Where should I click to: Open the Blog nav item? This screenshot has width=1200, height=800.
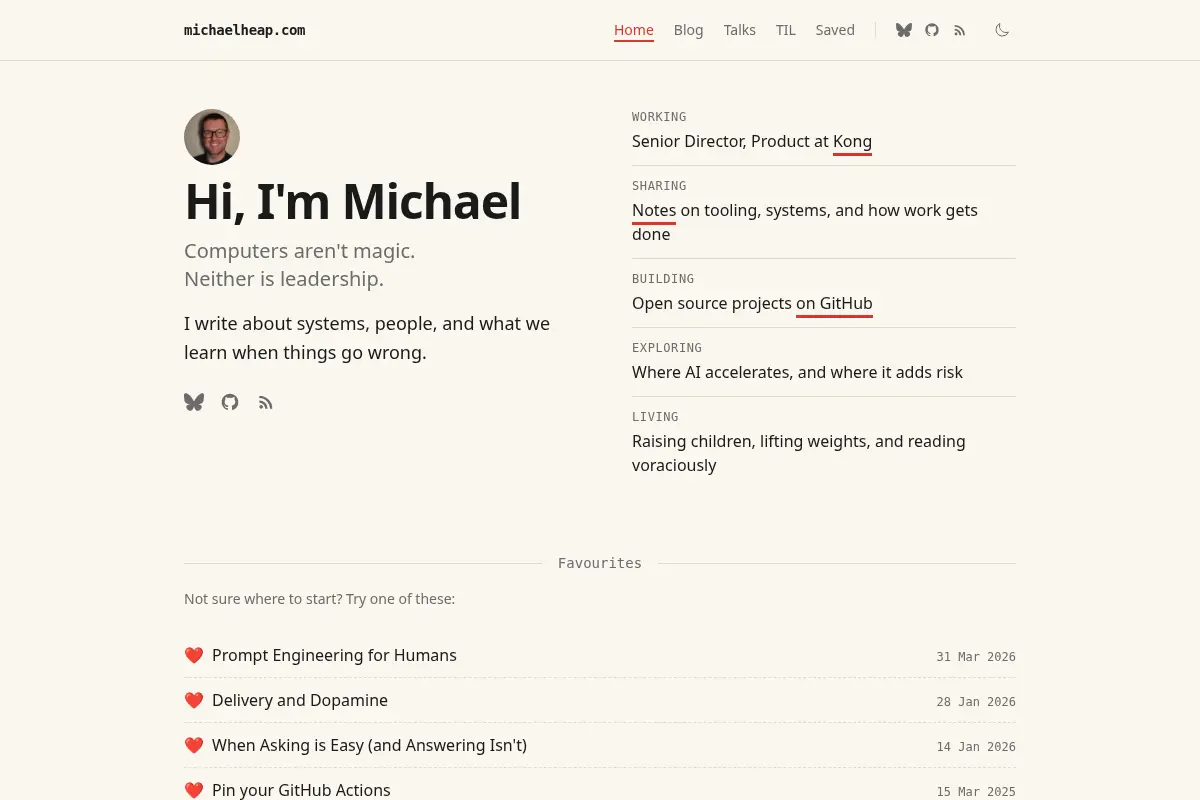[x=688, y=30]
